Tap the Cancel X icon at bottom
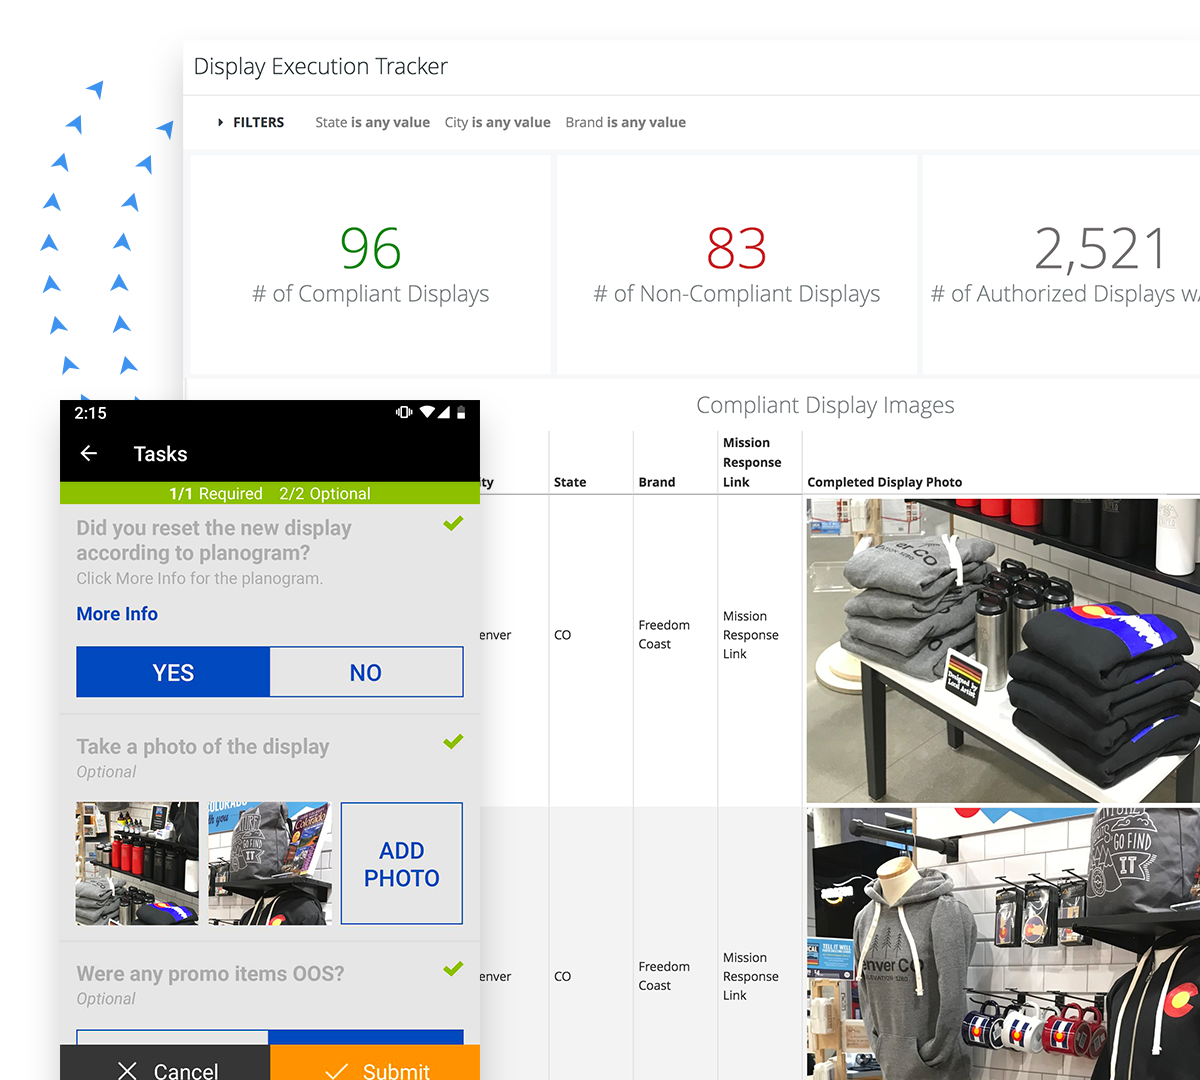The image size is (1200, 1080). (127, 1070)
